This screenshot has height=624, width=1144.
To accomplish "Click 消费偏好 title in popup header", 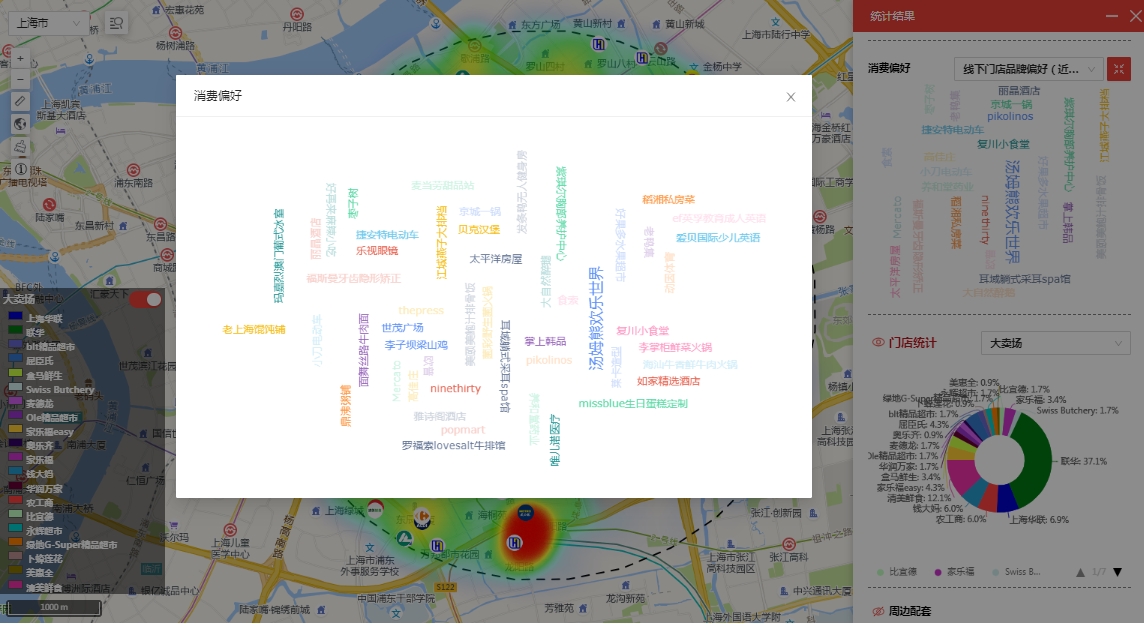I will (x=217, y=96).
